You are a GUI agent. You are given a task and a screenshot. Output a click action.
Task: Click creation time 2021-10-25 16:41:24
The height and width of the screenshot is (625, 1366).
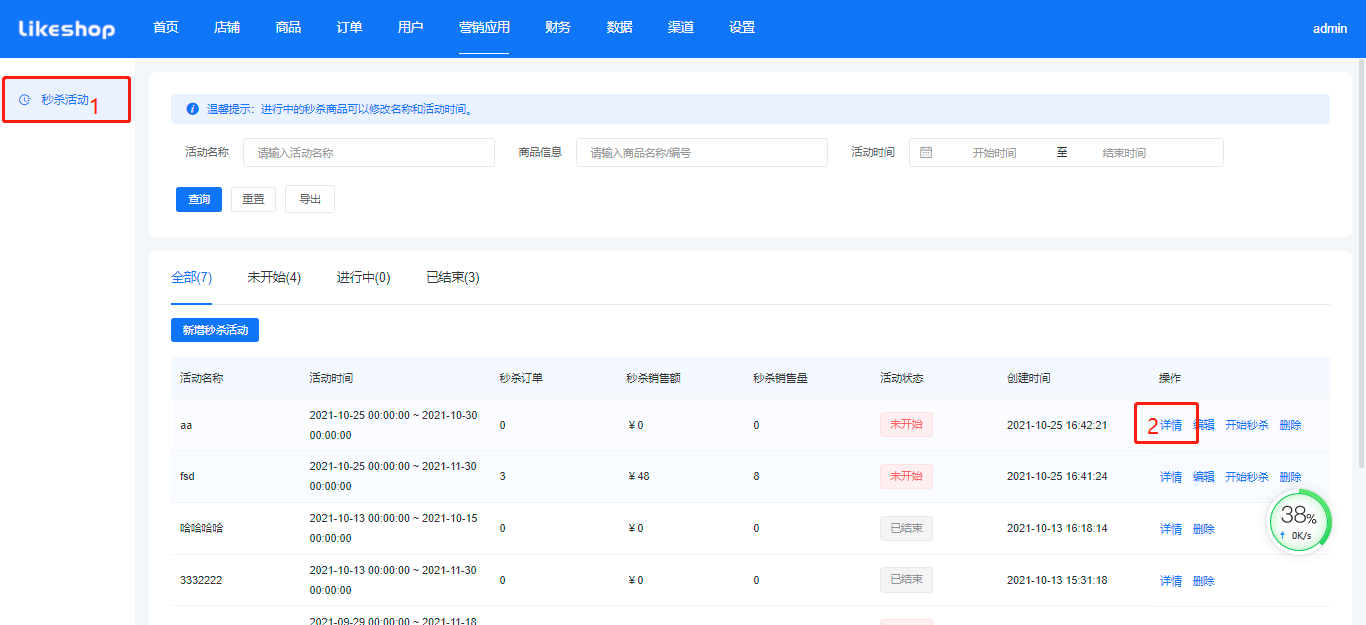click(x=1057, y=477)
